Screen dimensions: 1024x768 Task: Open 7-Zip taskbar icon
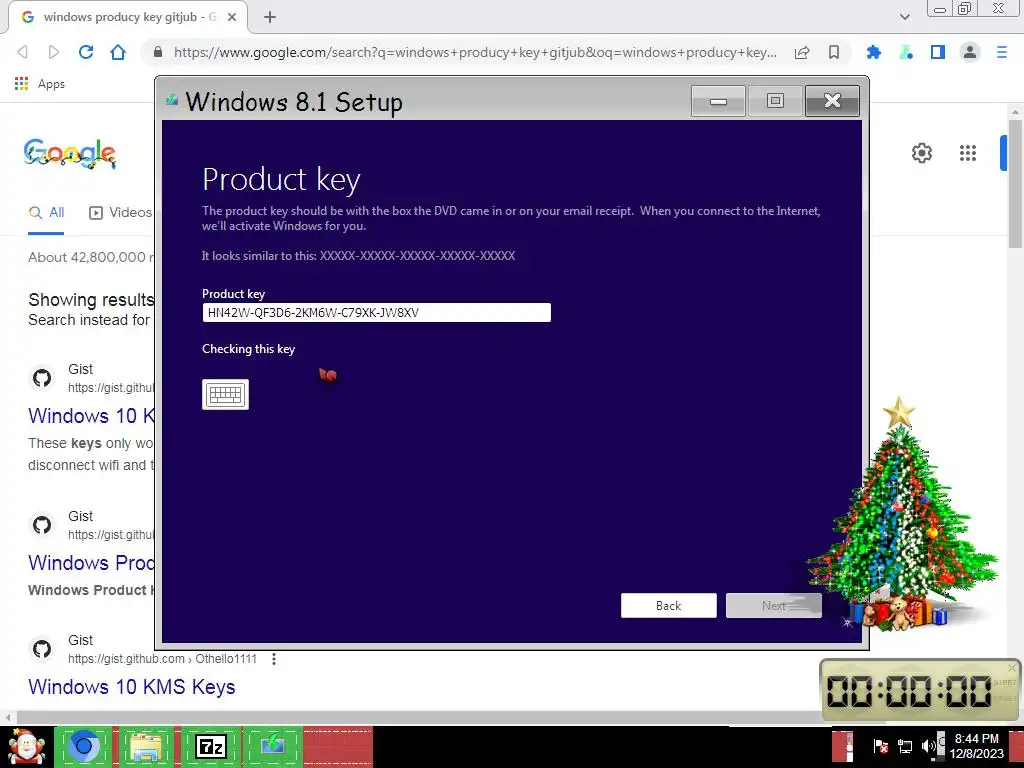[x=210, y=746]
